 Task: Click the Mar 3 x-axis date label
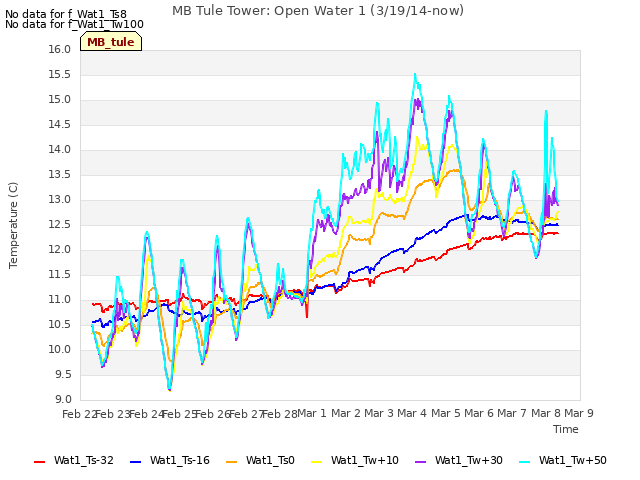[379, 413]
